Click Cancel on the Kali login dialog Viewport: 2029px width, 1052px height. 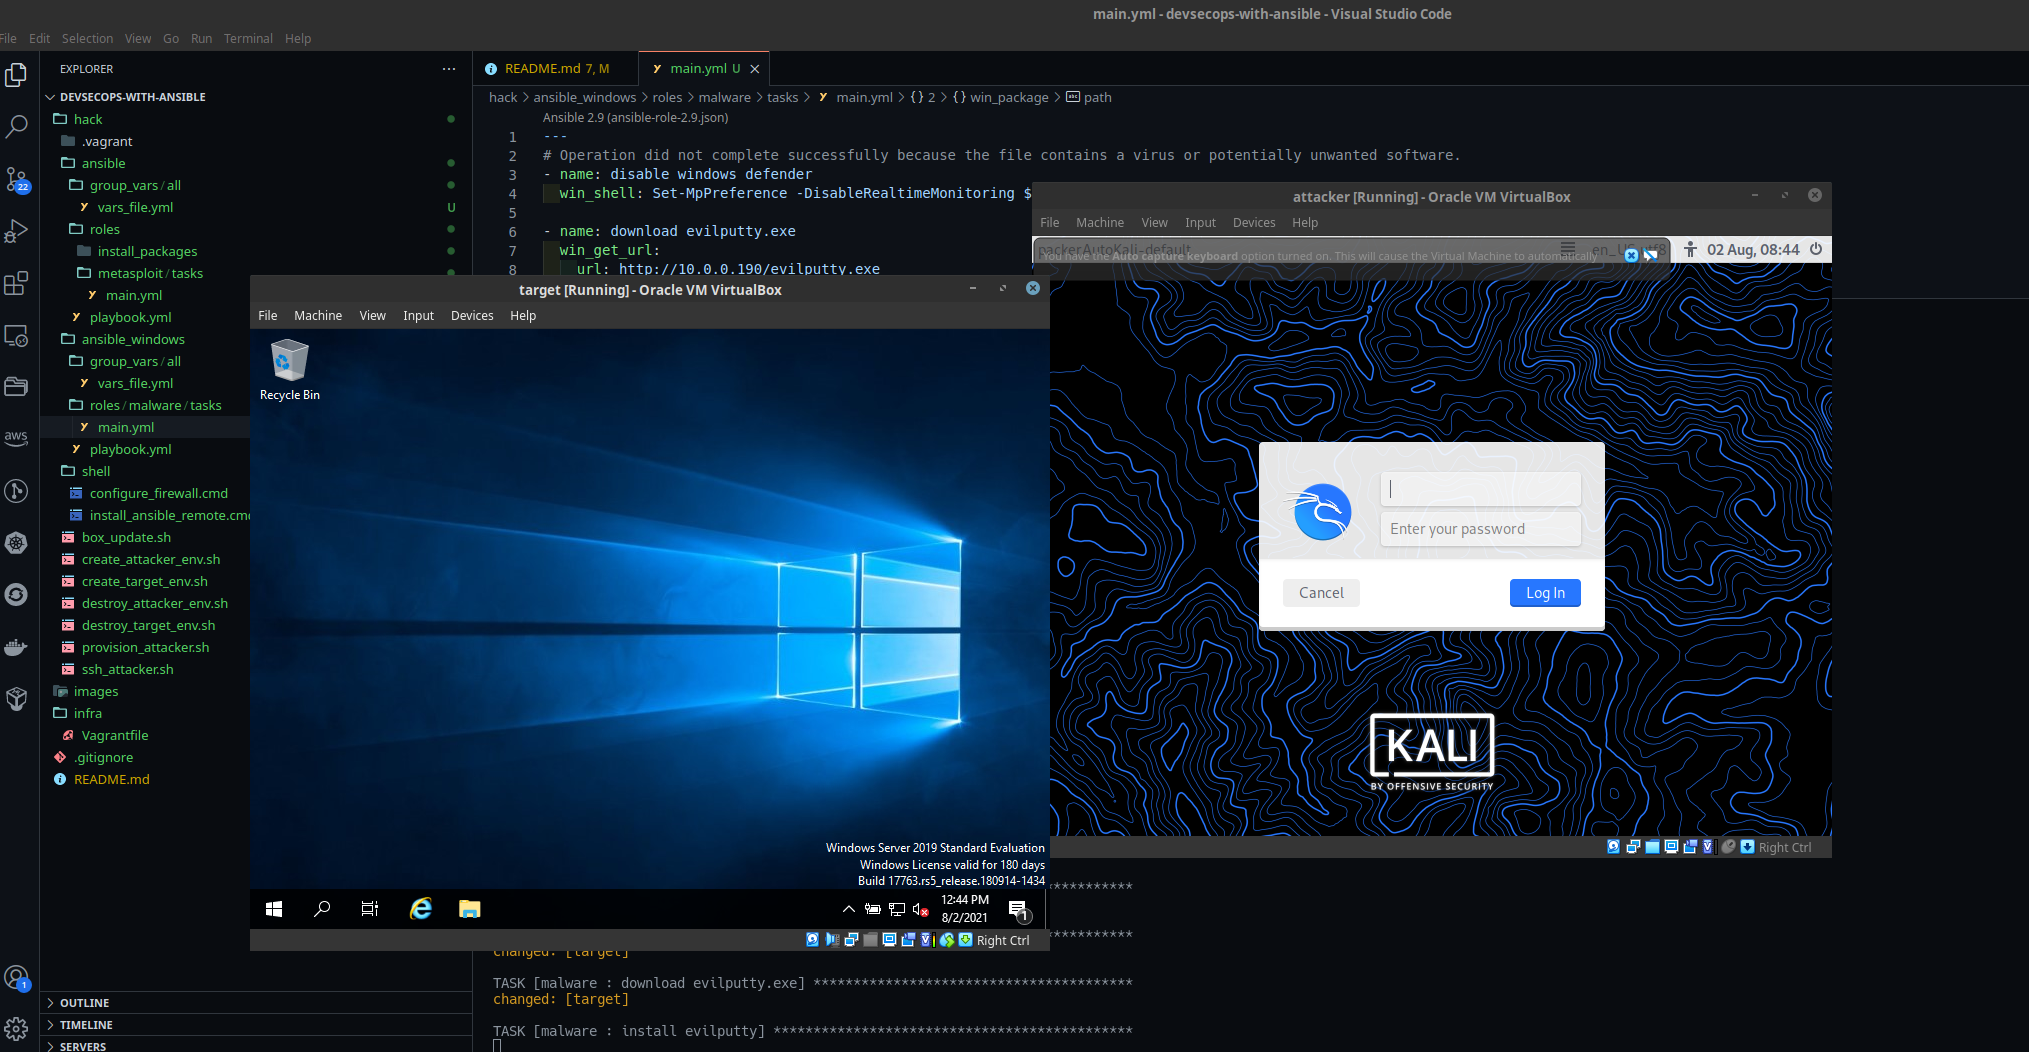pyautogui.click(x=1321, y=593)
